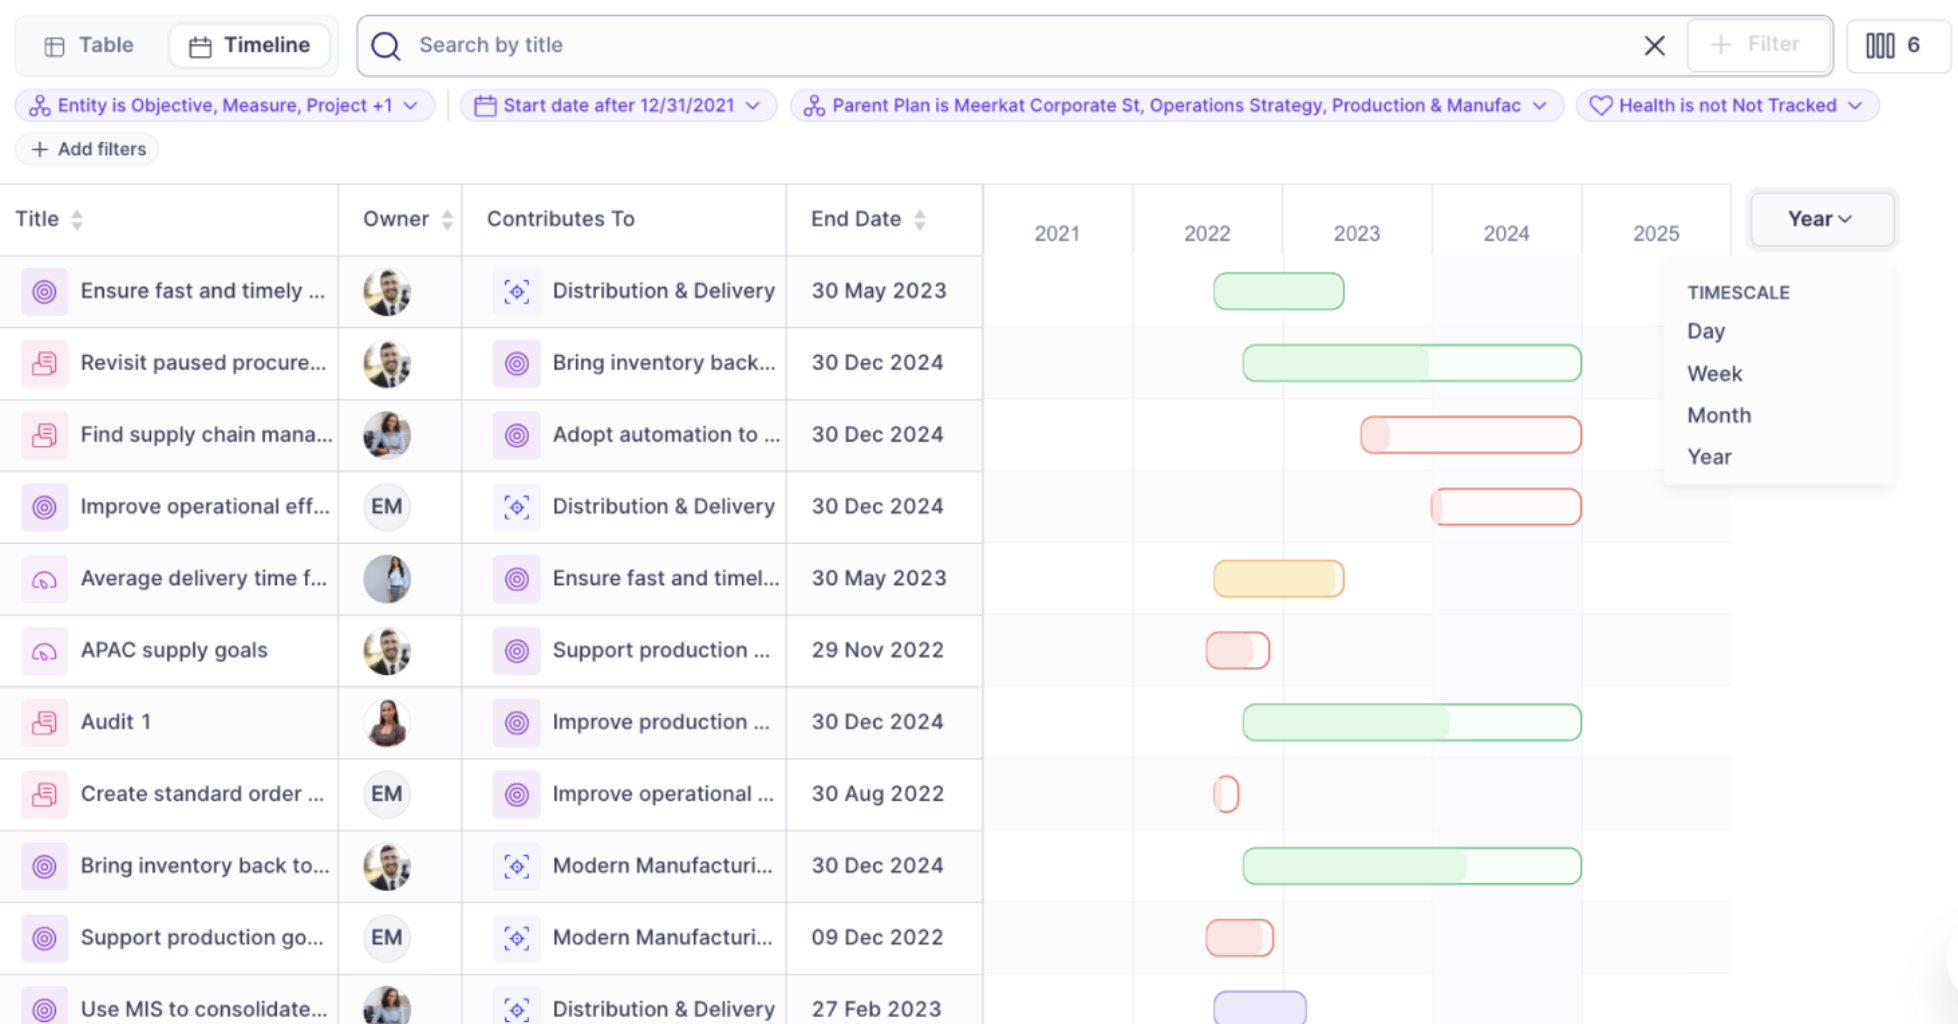This screenshot has width=1958, height=1024.
Task: Expand the Health is not Not Tracked filter
Action: (1727, 105)
